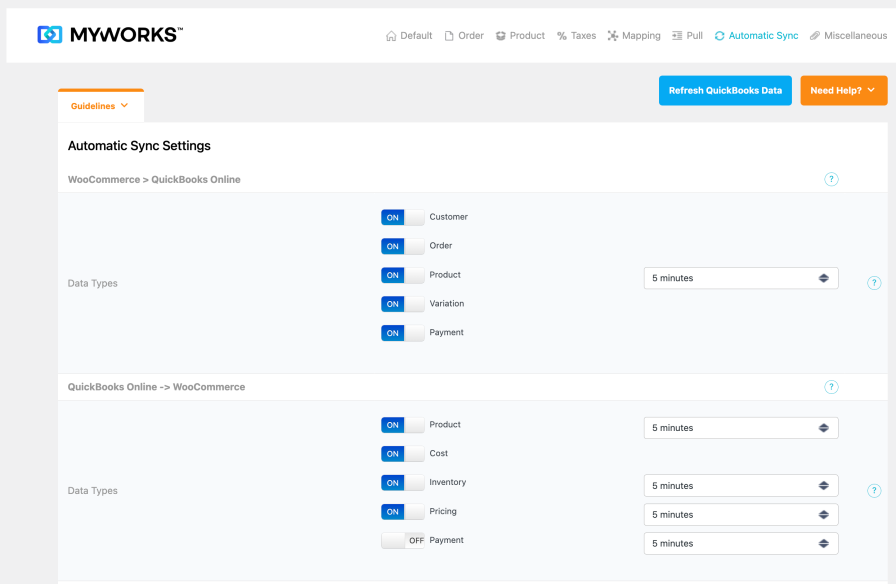
Task: Click help icon beside WooCommerce > QuickBooks Online heading
Action: 831,179
